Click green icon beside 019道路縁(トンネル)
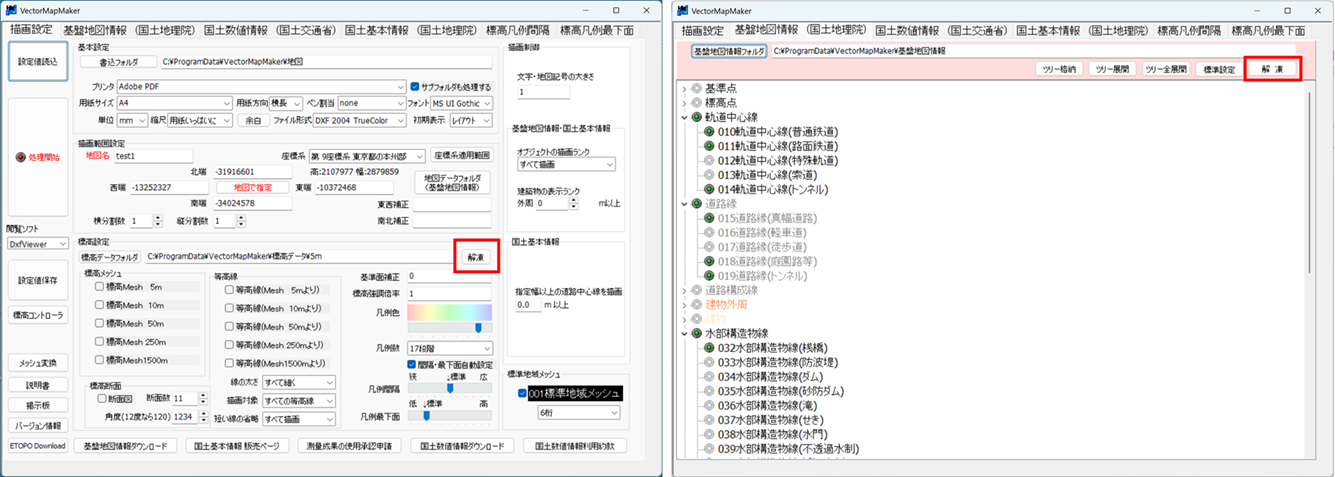The width and height of the screenshot is (1335, 477). pos(710,276)
